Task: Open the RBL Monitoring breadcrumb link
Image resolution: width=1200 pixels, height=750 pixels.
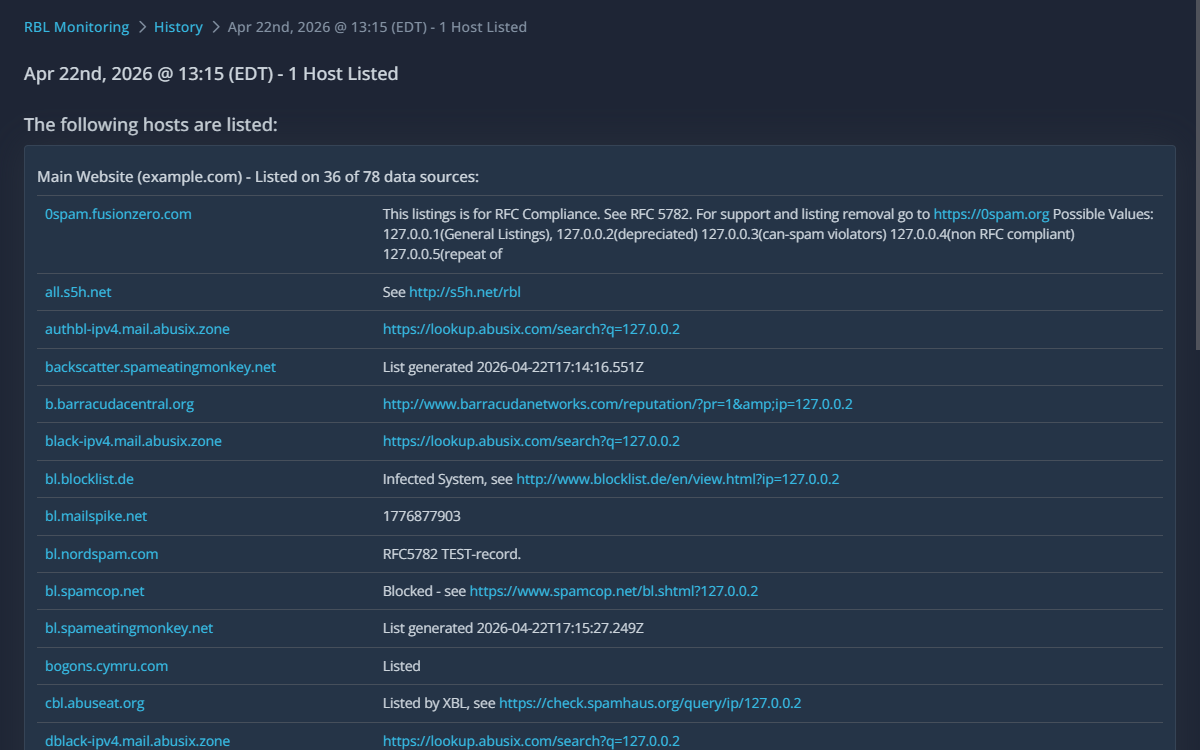Action: click(x=76, y=27)
